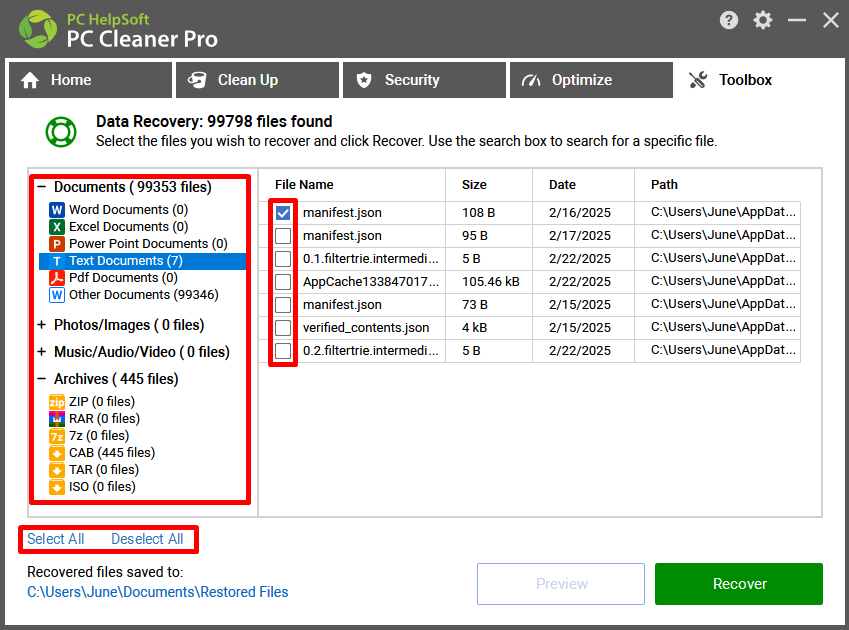849x630 pixels.
Task: Sort by Date column header
Action: click(562, 185)
